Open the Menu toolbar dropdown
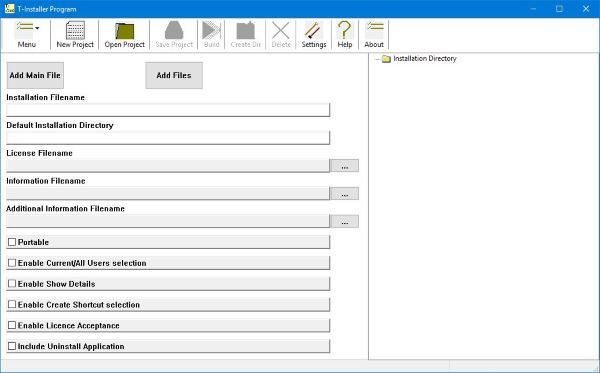The height and width of the screenshot is (373, 600). (x=27, y=34)
